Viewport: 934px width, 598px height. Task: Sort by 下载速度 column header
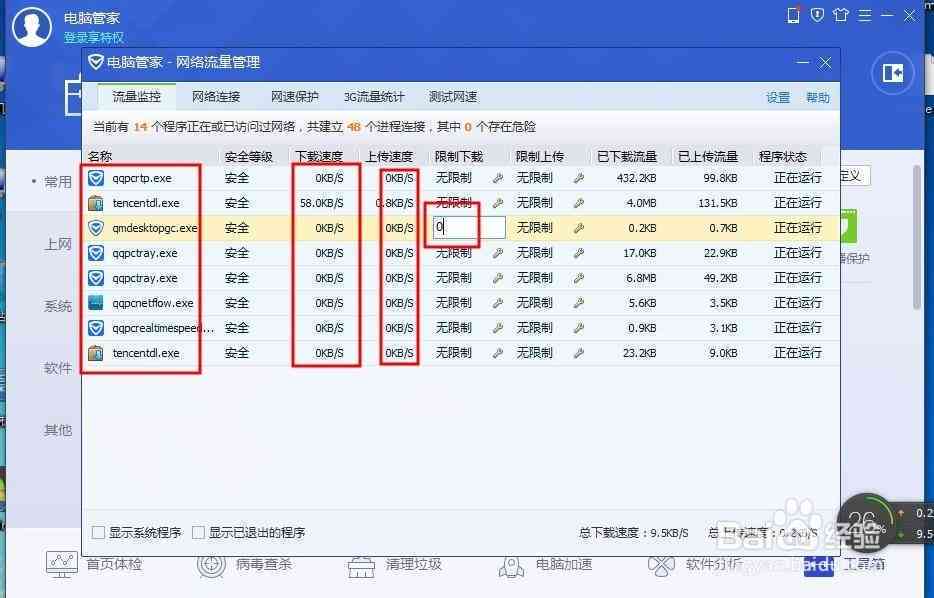pyautogui.click(x=319, y=157)
